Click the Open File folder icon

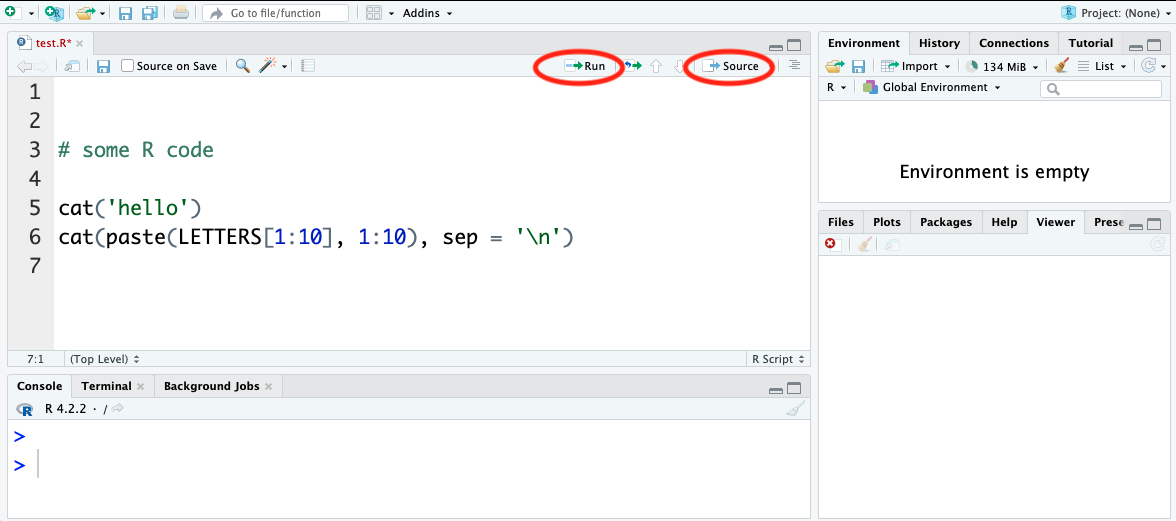point(86,13)
